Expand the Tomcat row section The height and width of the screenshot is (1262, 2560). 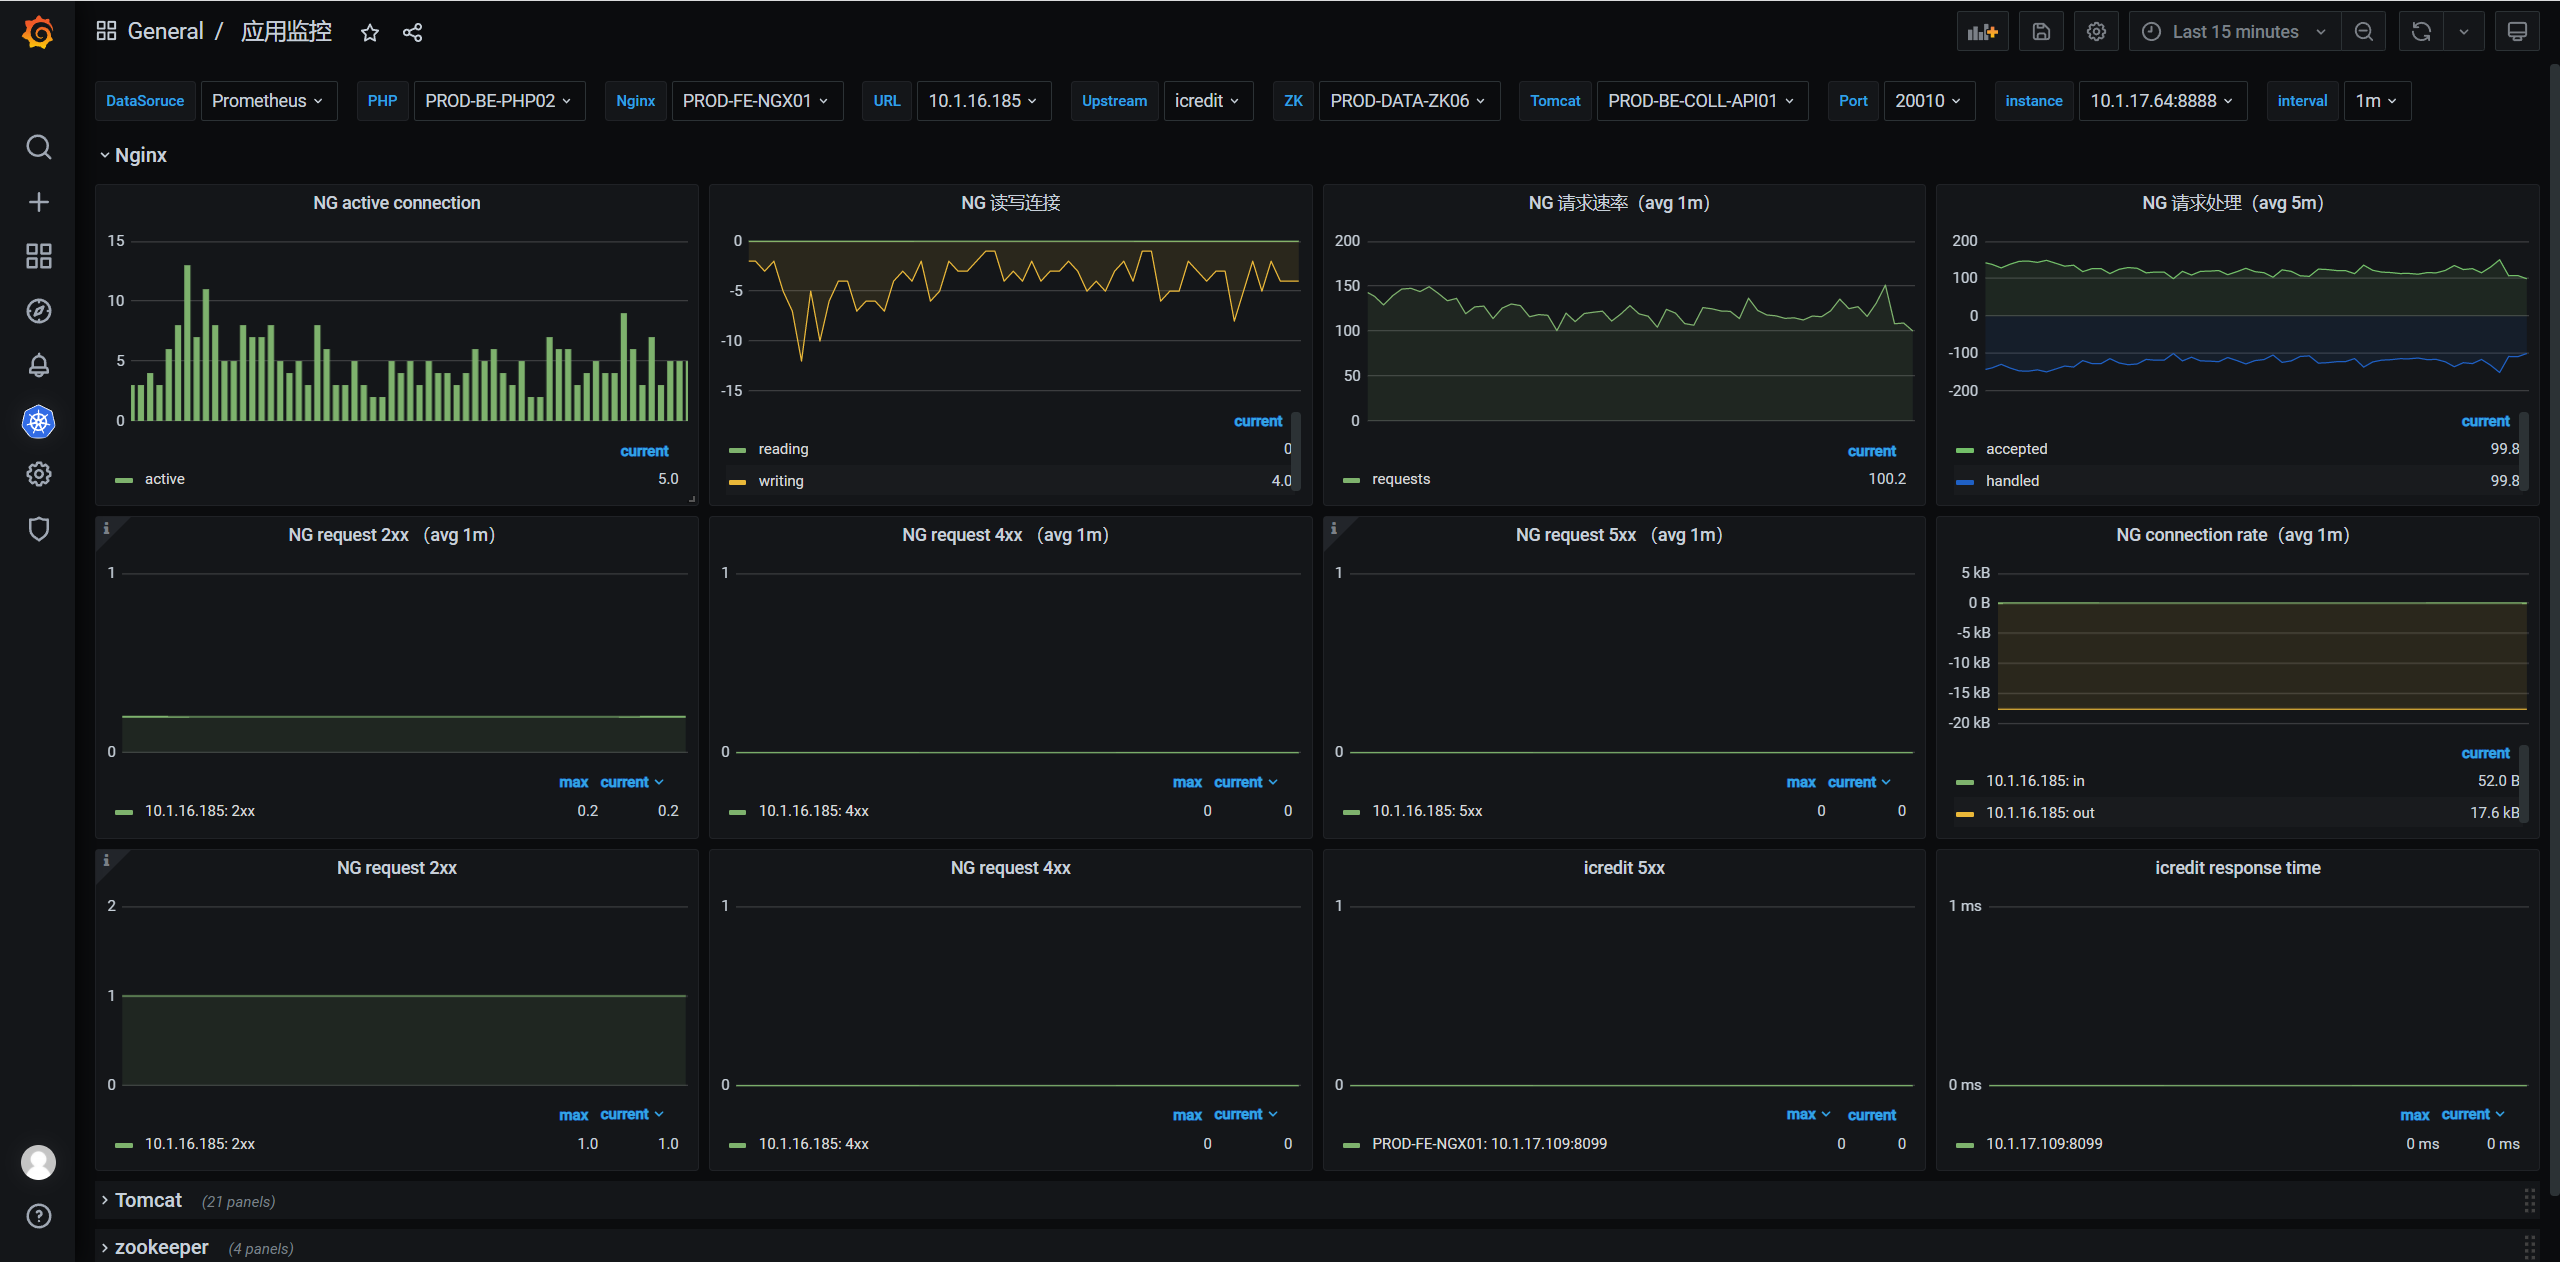click(x=148, y=1200)
